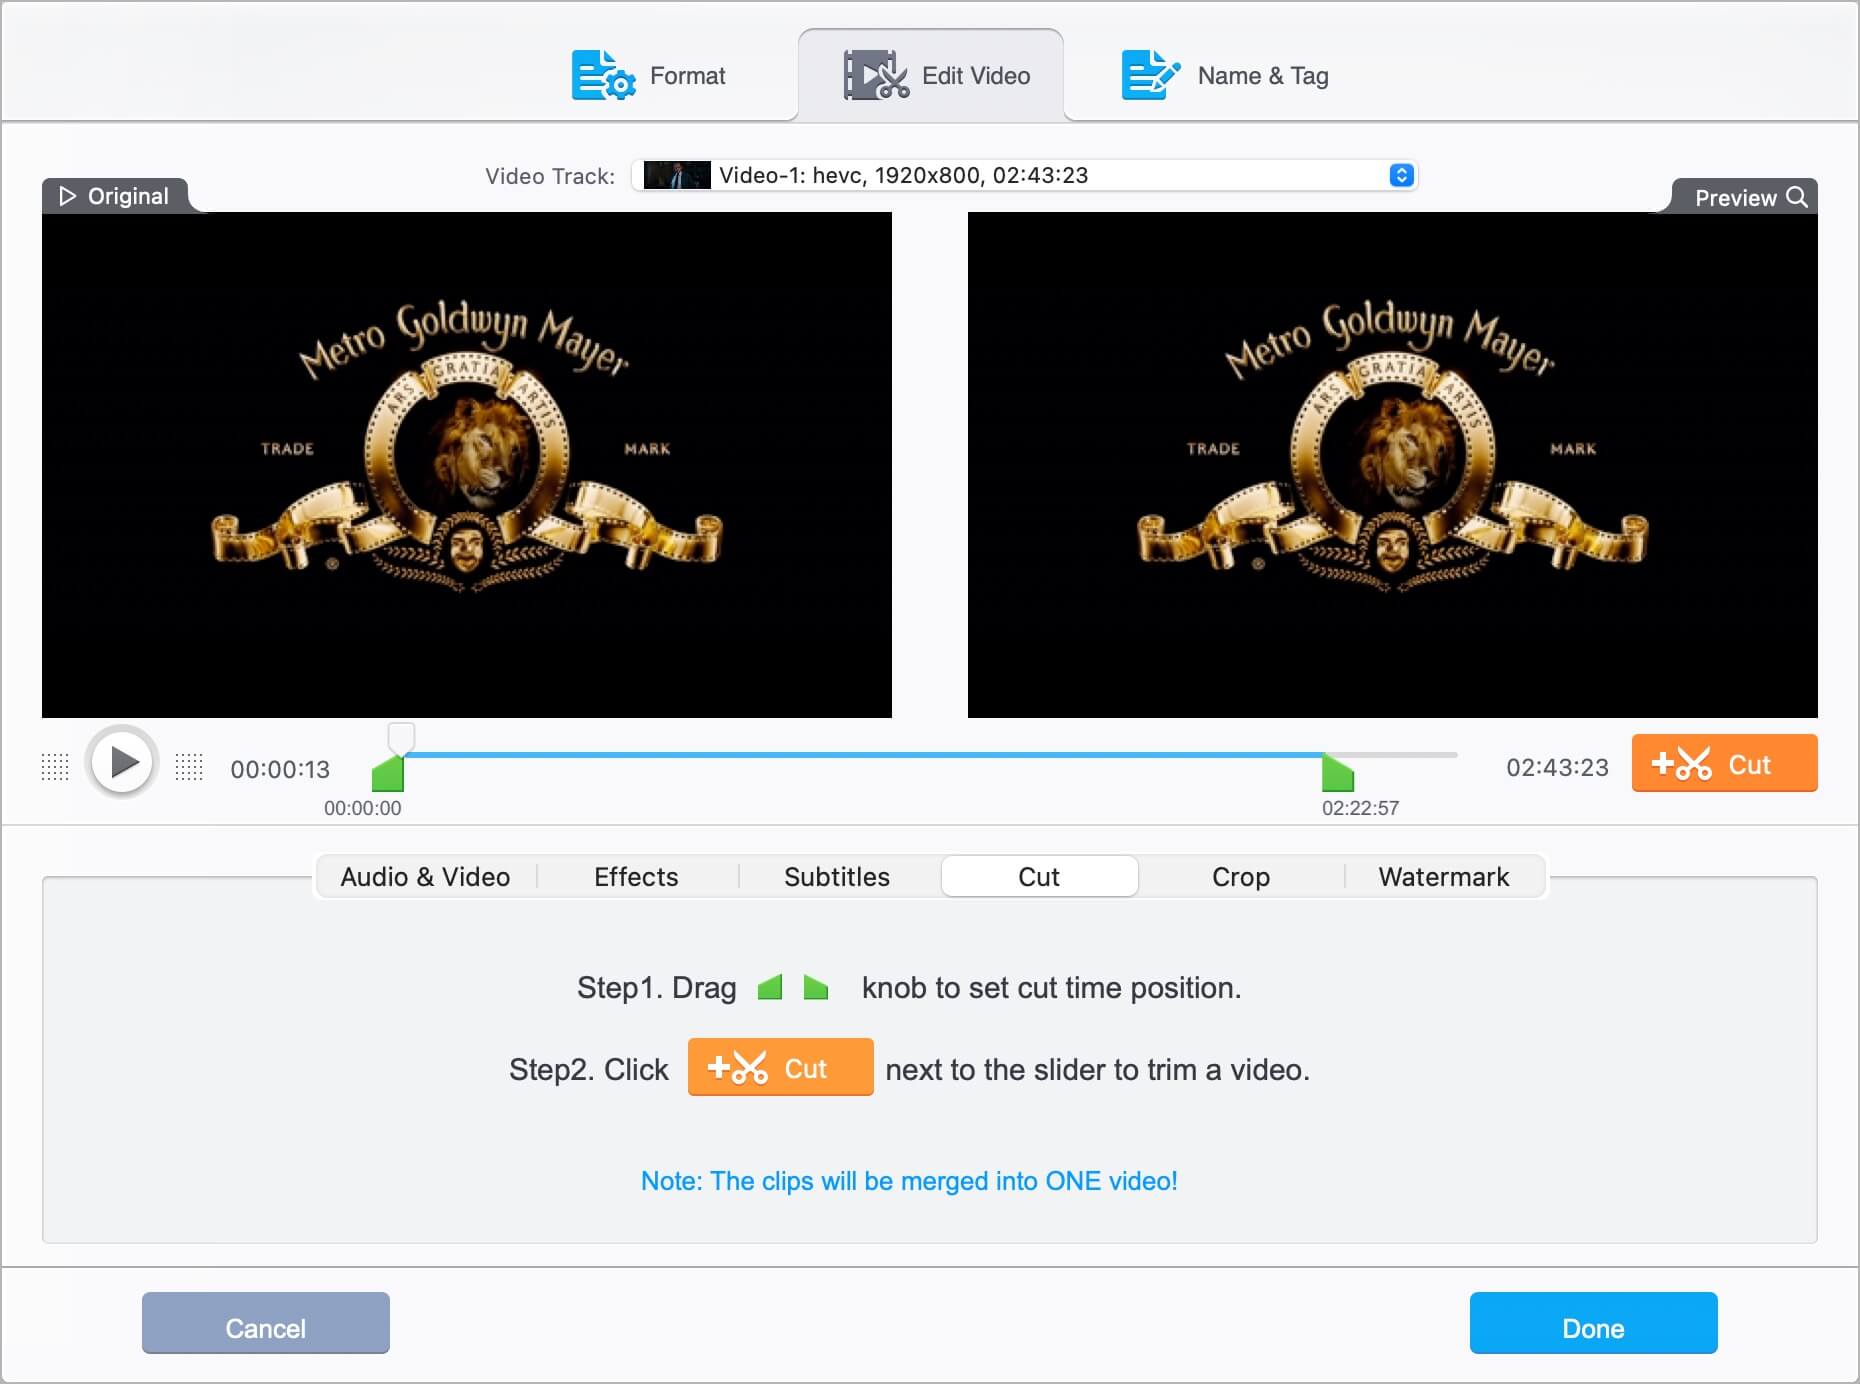Click the Preview video output pane
This screenshot has width=1860, height=1384.
click(x=1393, y=465)
